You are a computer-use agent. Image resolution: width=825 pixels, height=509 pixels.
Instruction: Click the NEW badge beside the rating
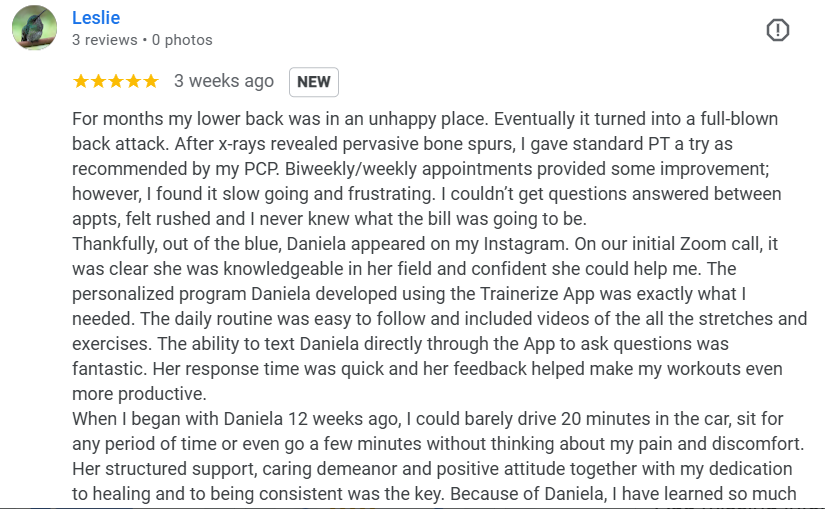(314, 82)
